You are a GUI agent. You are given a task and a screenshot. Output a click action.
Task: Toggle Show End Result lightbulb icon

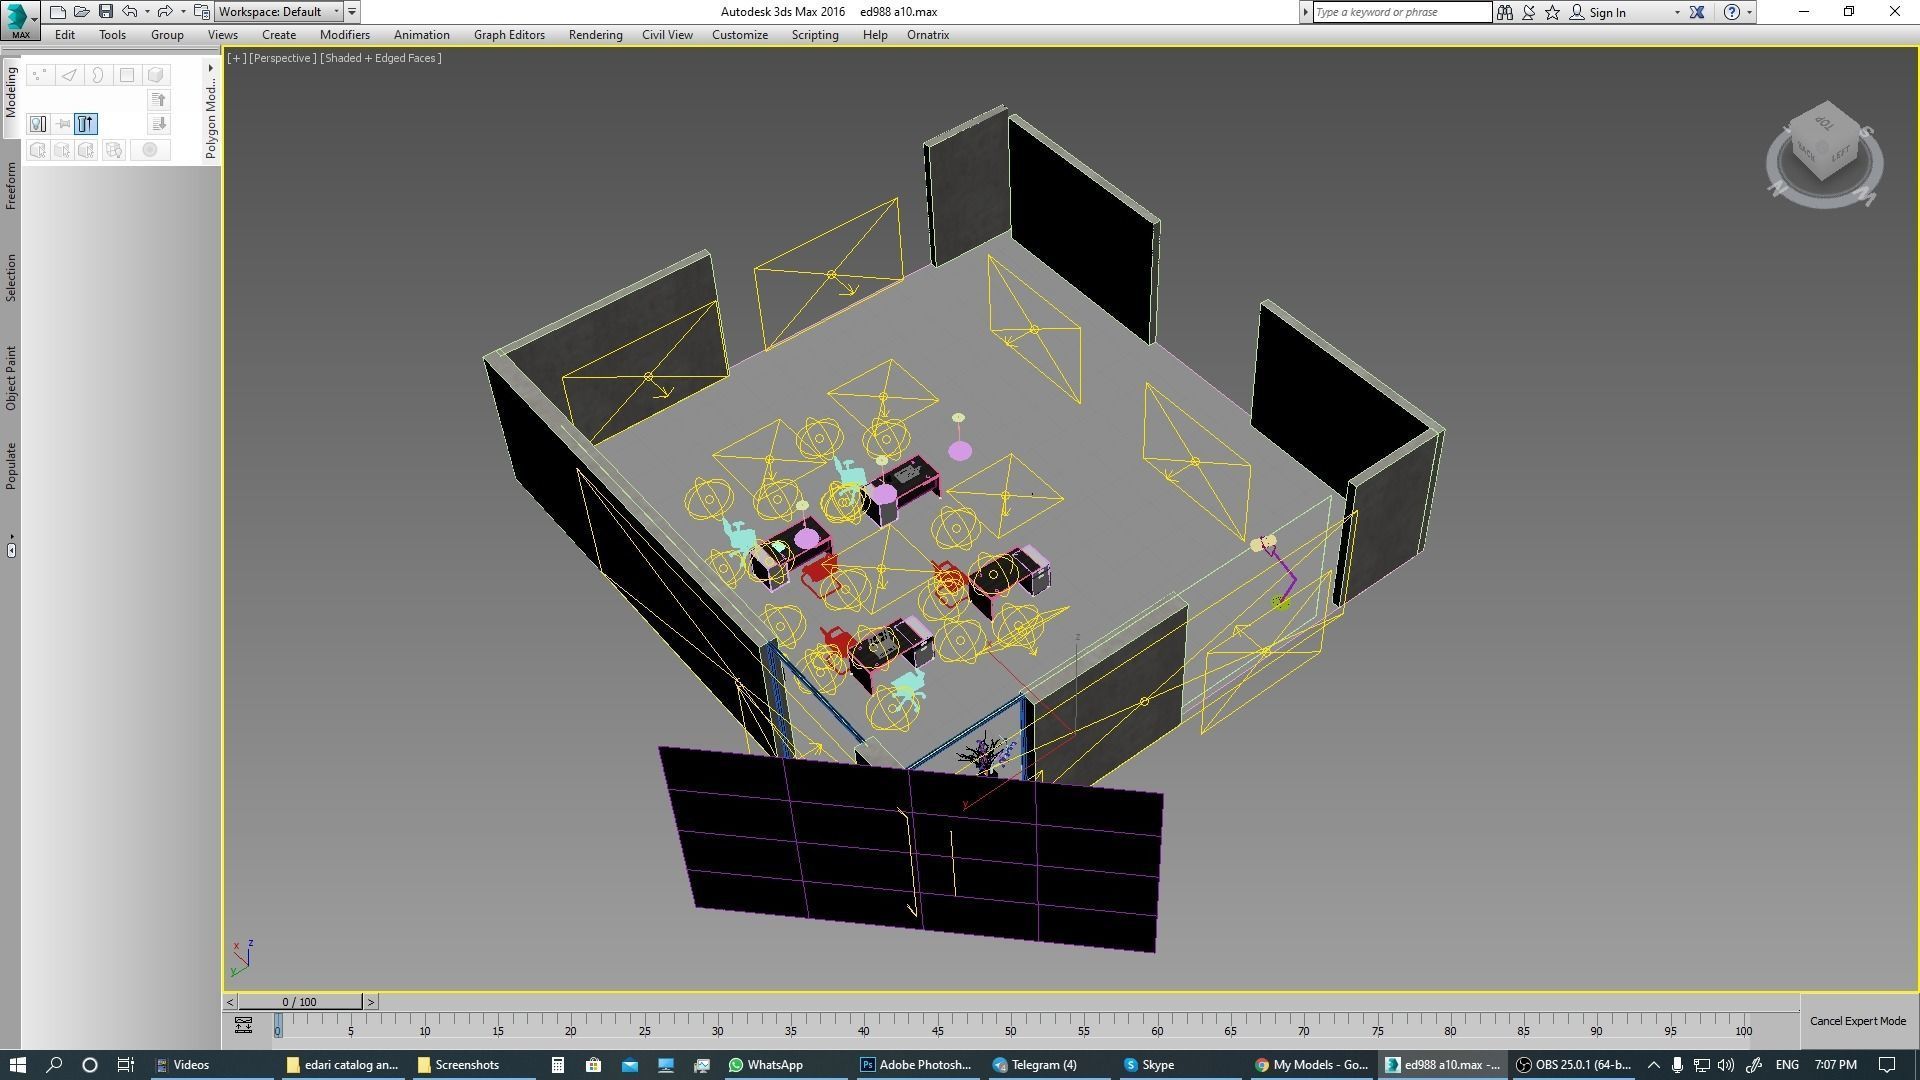38,124
